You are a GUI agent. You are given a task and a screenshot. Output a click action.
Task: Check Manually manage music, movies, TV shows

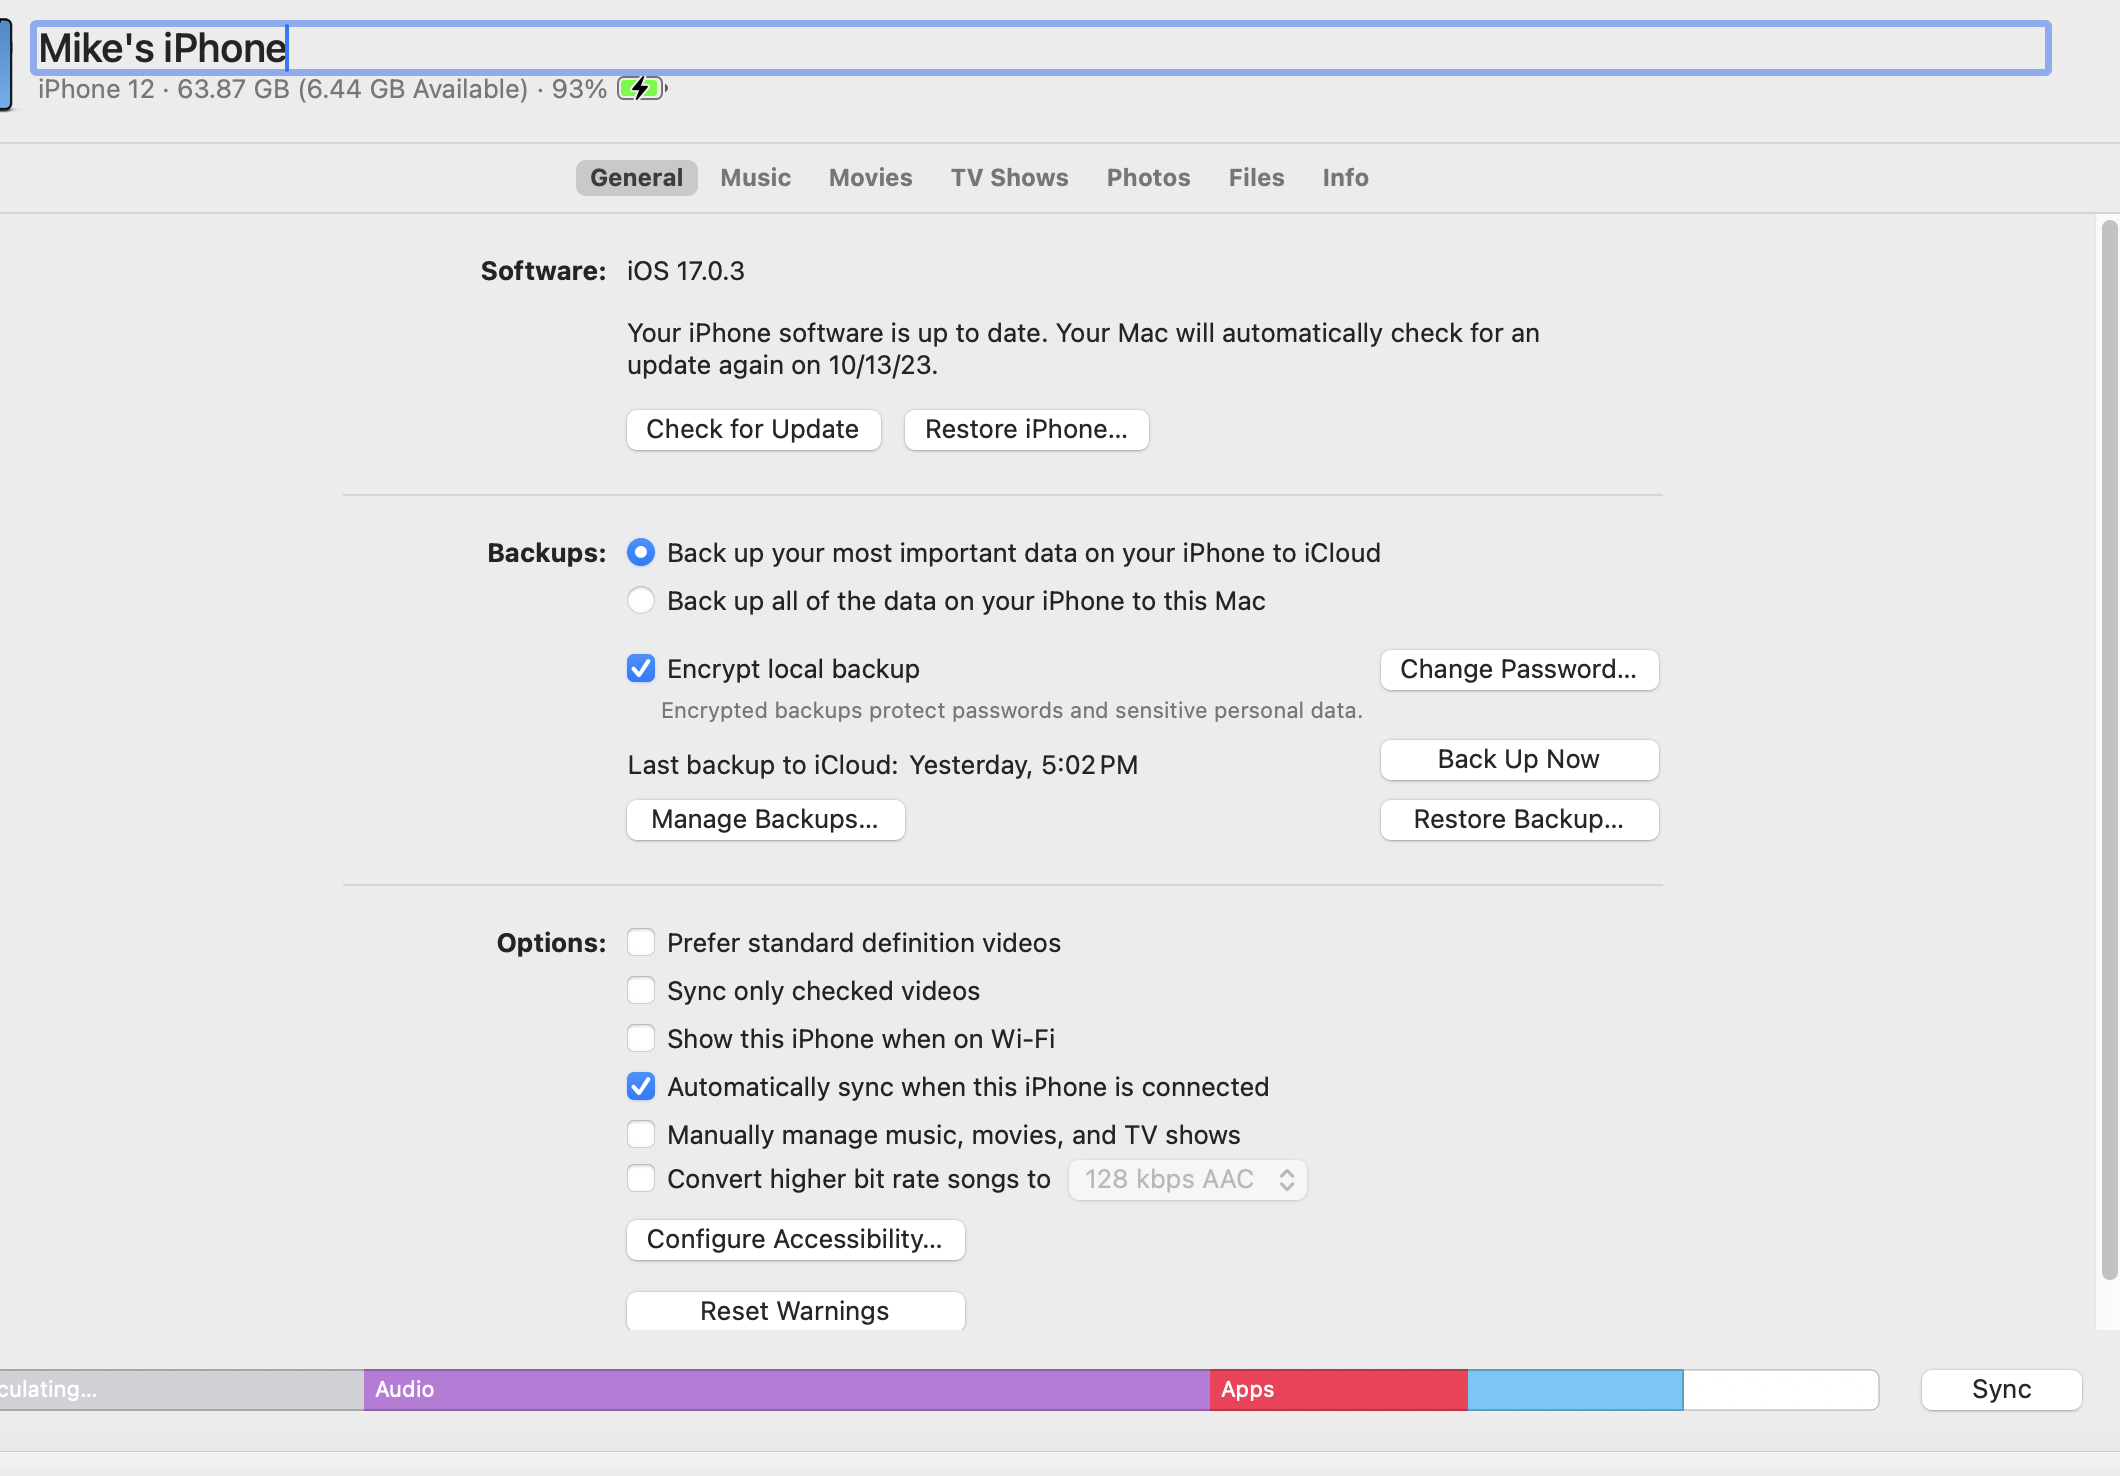pyautogui.click(x=641, y=1134)
